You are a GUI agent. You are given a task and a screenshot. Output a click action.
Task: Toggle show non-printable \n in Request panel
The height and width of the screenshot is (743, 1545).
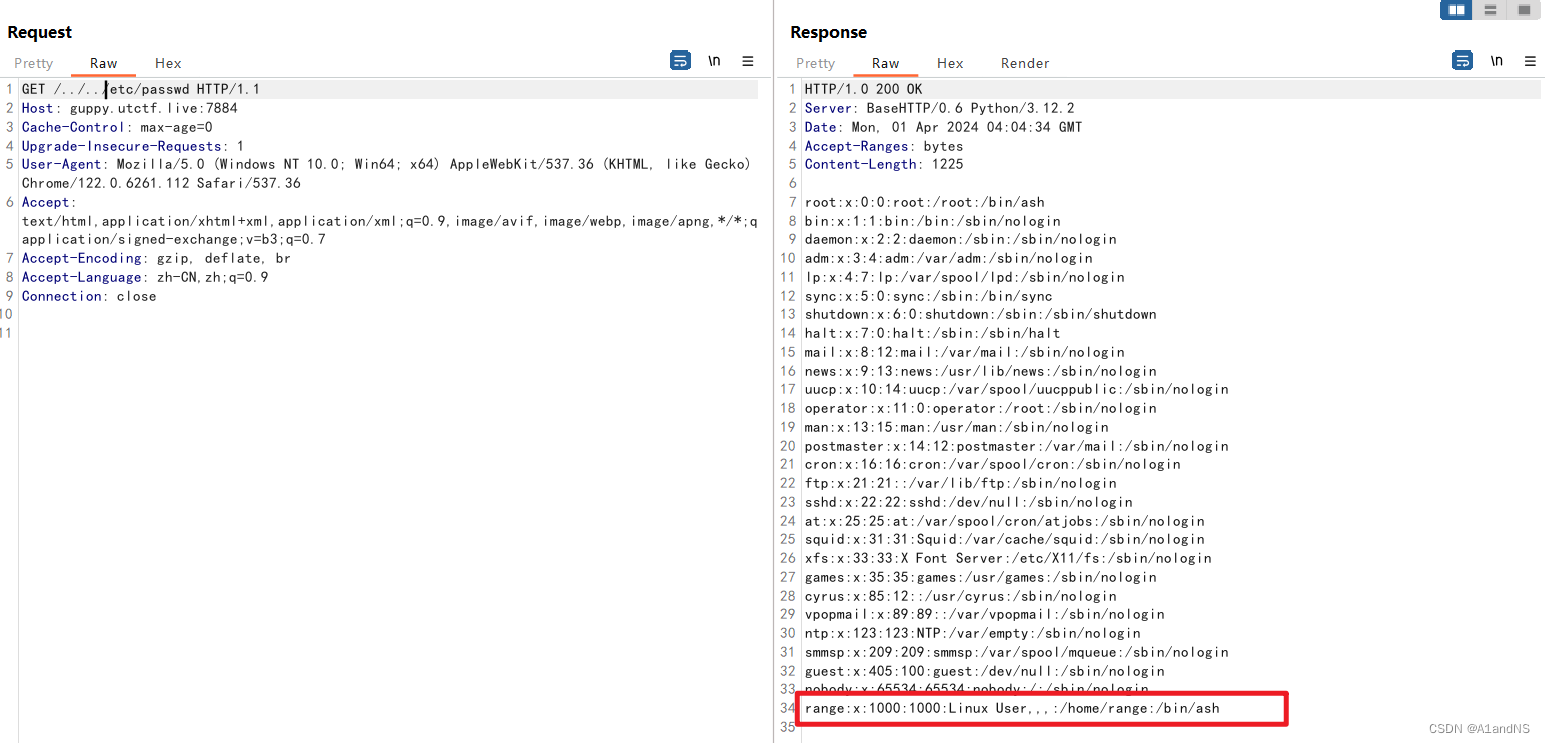click(x=714, y=61)
